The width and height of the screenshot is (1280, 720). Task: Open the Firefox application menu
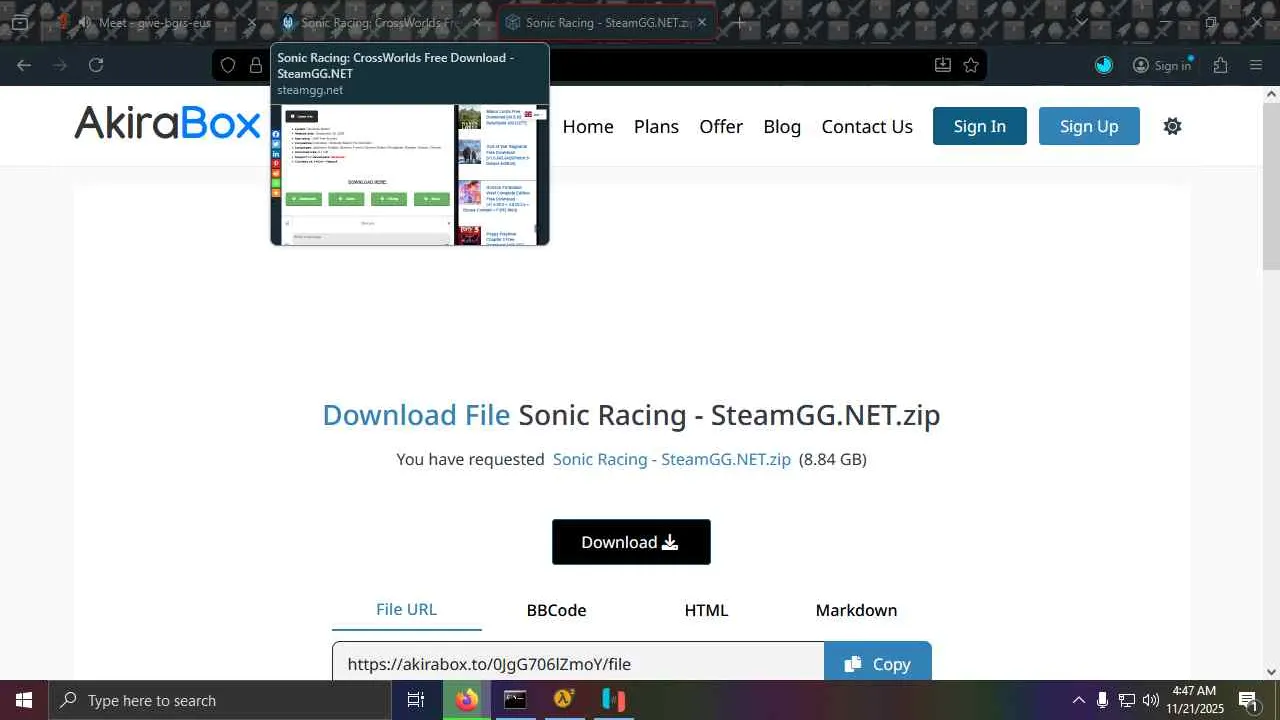(1256, 65)
